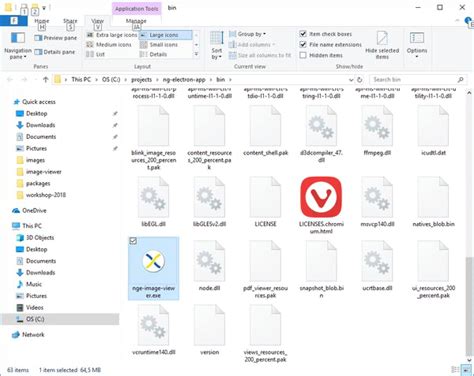
Task: Enable Hidden items checkbox
Action: (303, 55)
